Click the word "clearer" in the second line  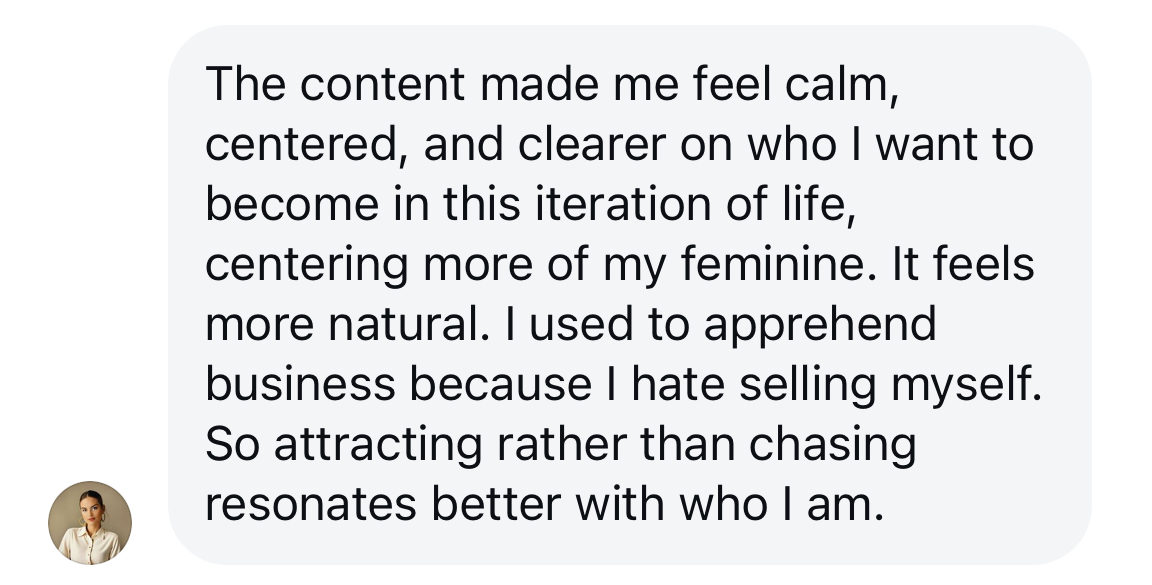[x=592, y=144]
